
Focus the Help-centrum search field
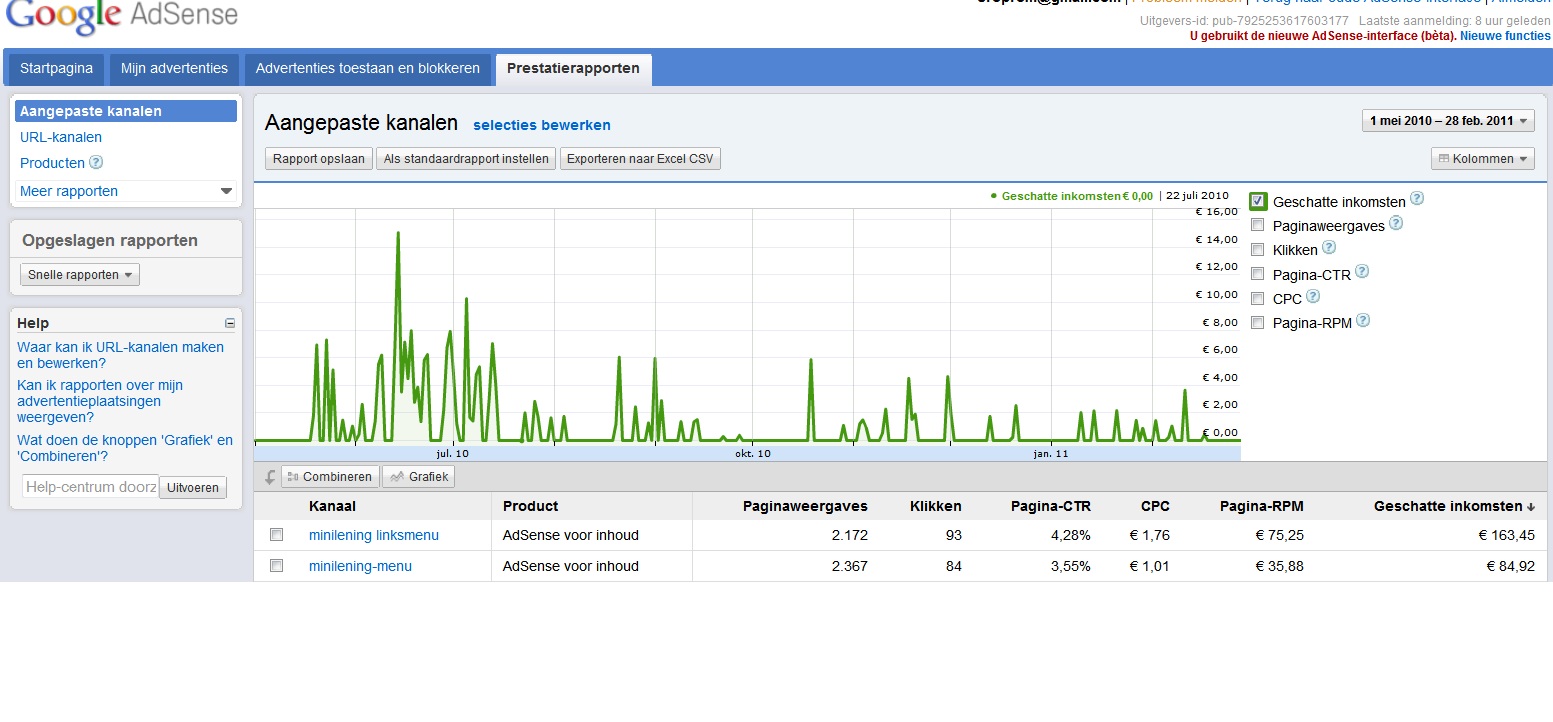[90, 487]
